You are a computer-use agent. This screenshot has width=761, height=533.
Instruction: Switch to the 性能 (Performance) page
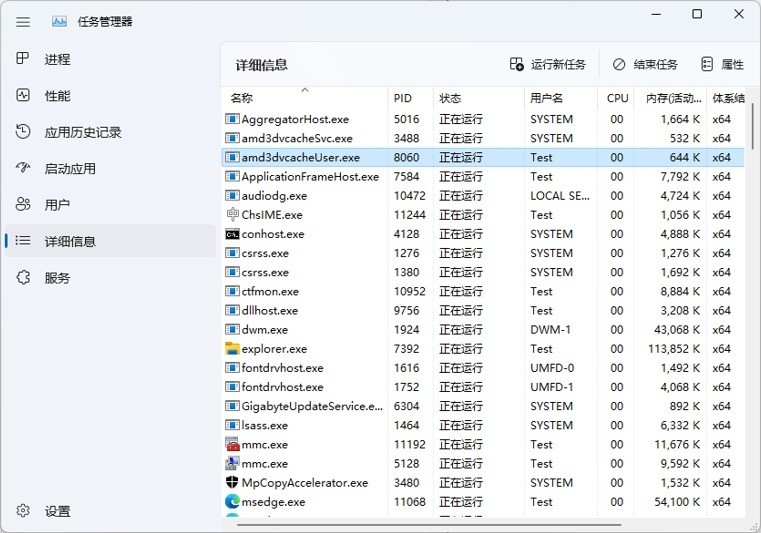(110, 96)
